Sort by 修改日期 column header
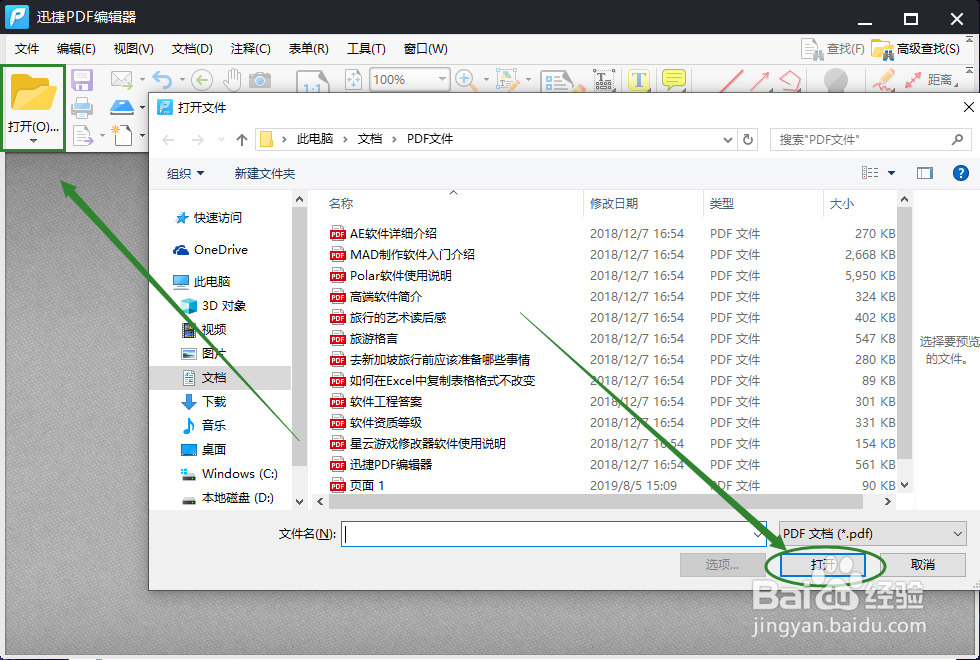This screenshot has width=980, height=660. coord(614,203)
